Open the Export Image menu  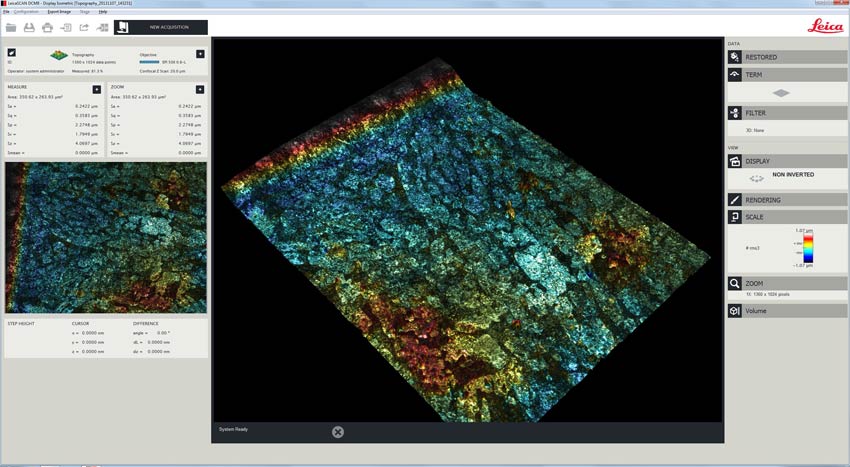(x=60, y=11)
